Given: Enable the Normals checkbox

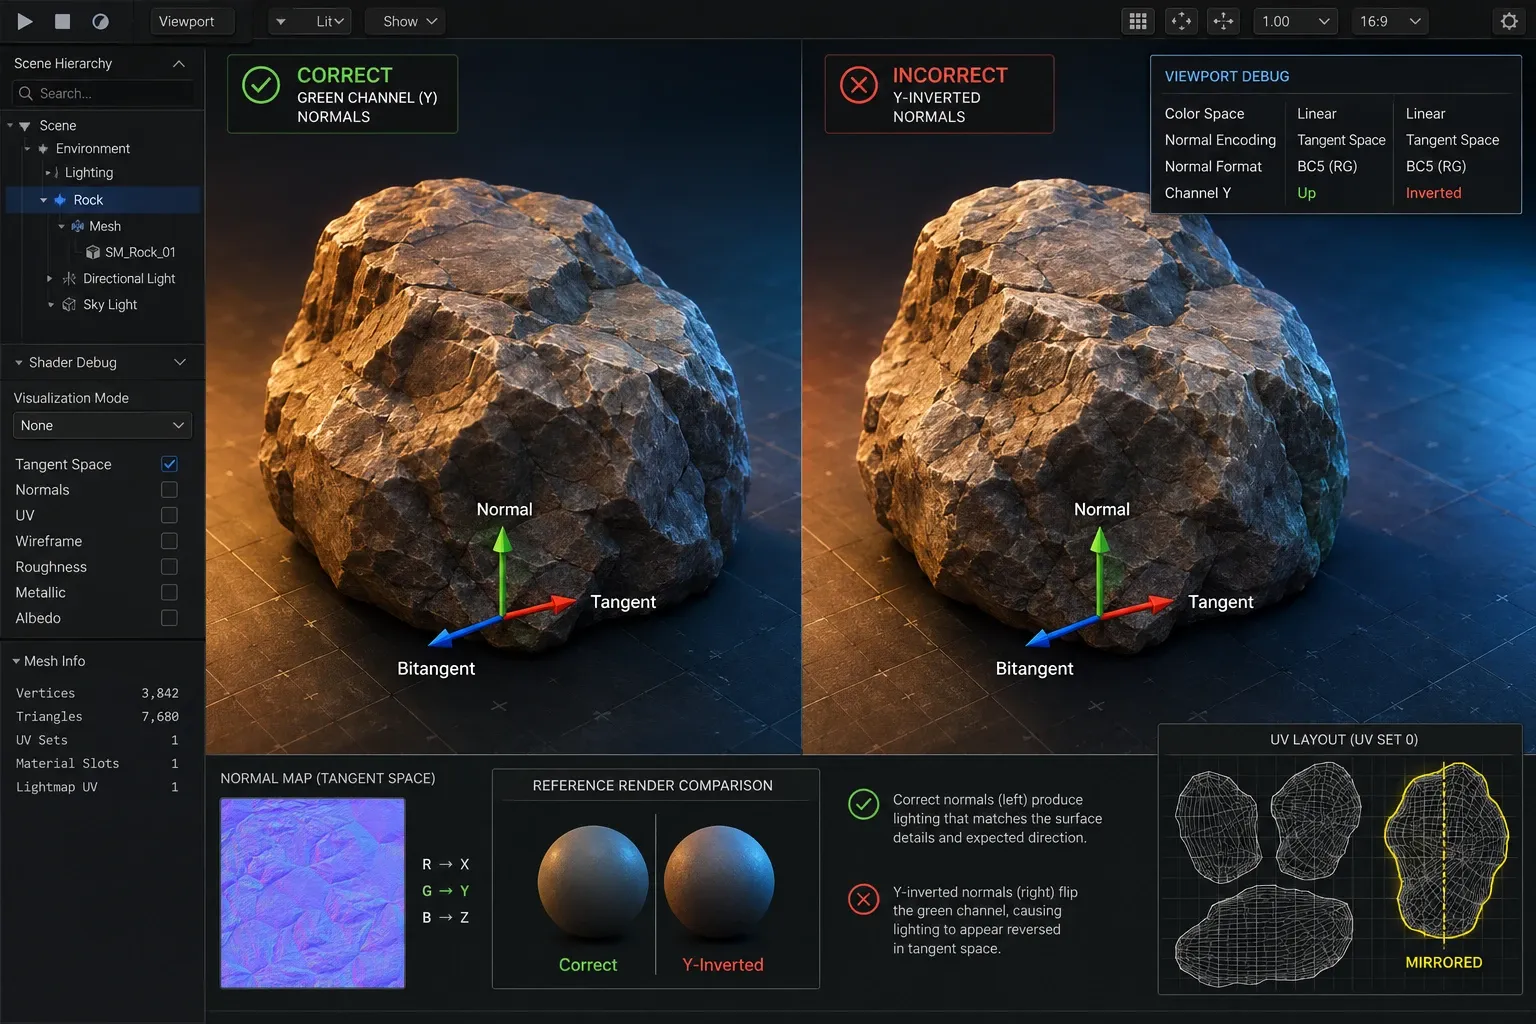Looking at the screenshot, I should 169,490.
